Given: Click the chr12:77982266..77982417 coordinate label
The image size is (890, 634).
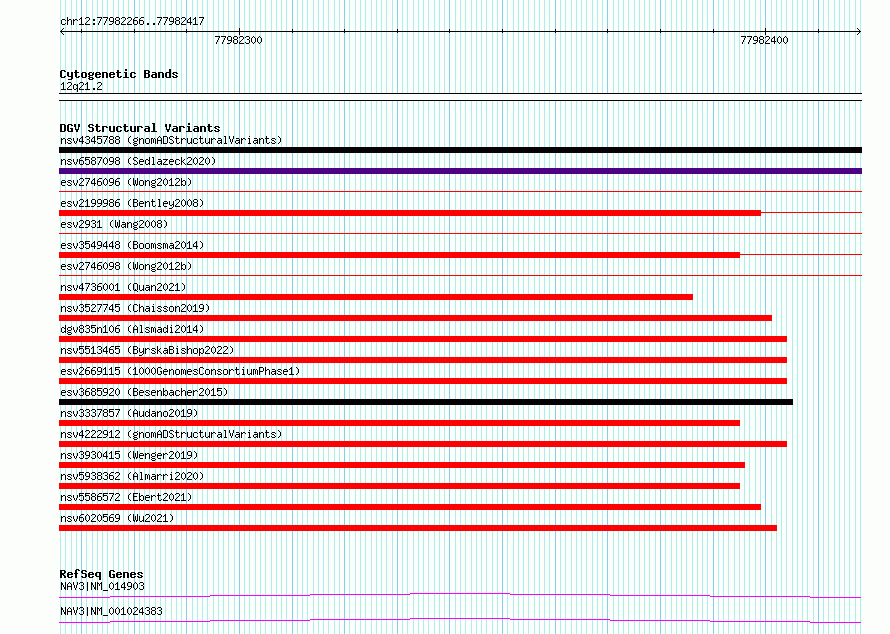Looking at the screenshot, I should [132, 22].
